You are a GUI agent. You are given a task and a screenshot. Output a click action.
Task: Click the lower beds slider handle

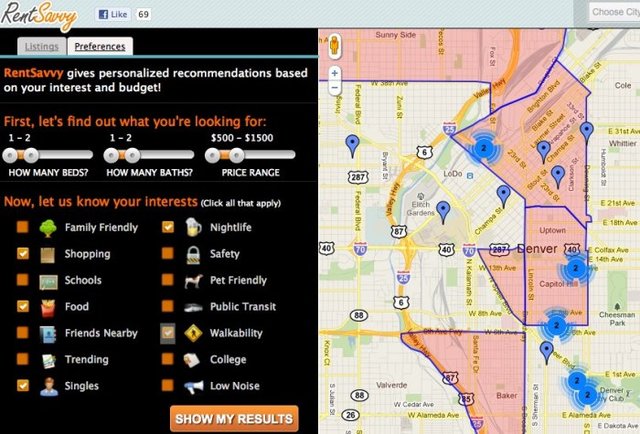click(10, 155)
